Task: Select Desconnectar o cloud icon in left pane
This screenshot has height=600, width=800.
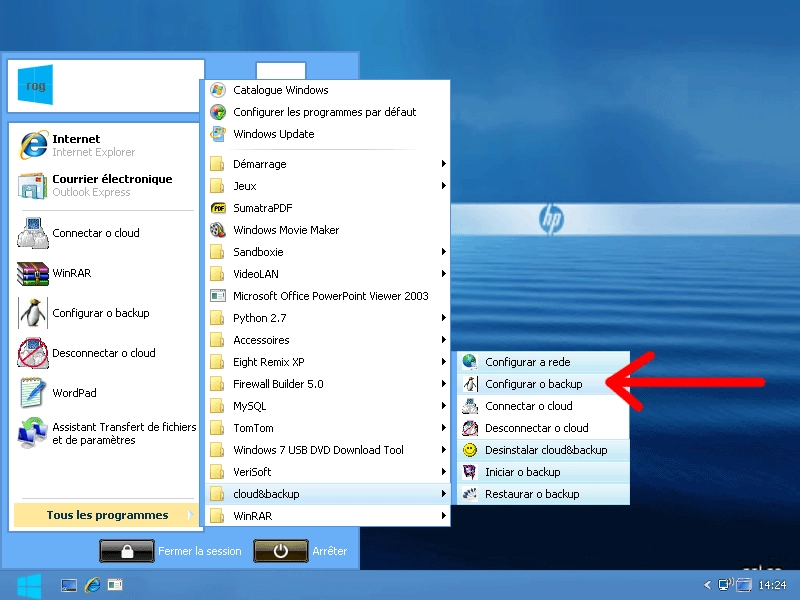Action: tap(33, 353)
